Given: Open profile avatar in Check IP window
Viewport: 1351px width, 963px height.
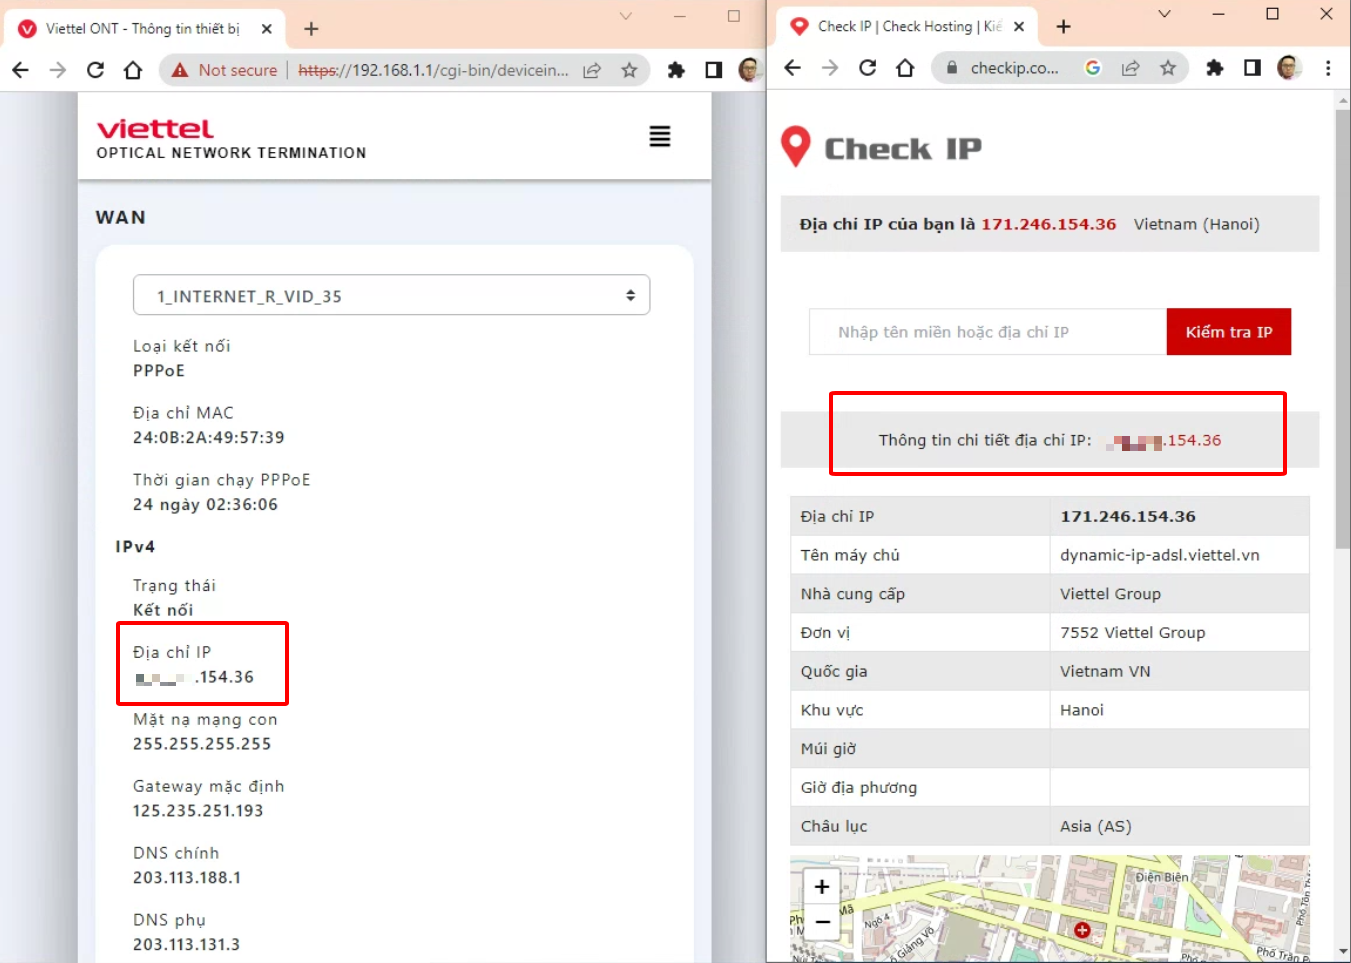Looking at the screenshot, I should coord(1289,68).
